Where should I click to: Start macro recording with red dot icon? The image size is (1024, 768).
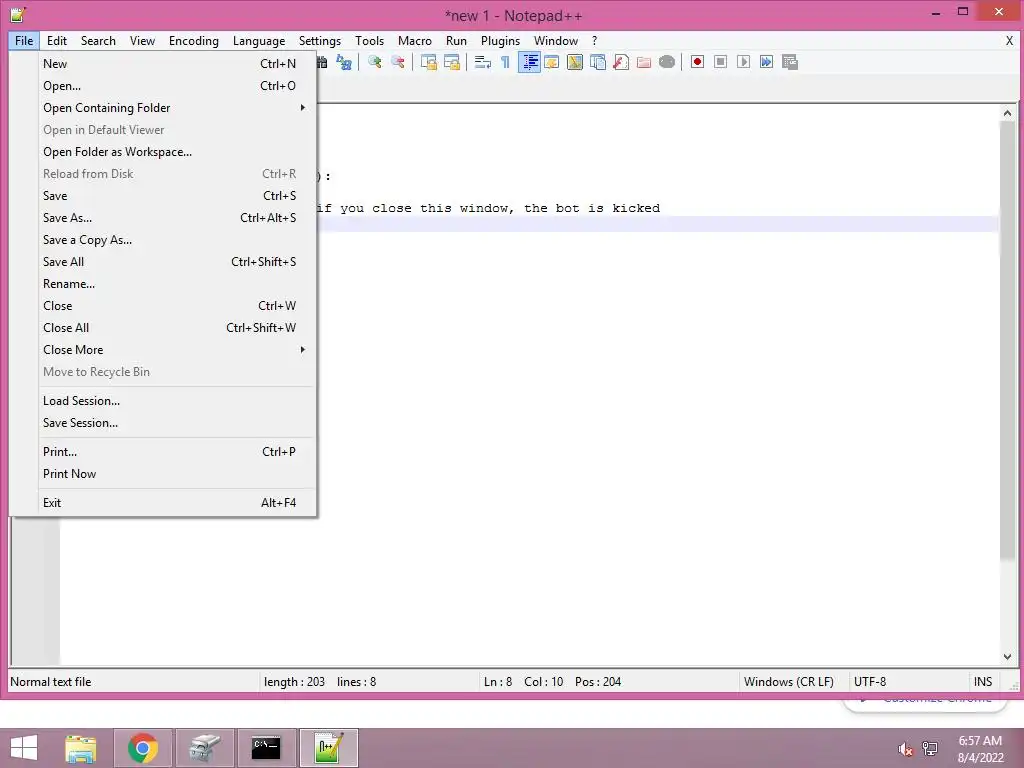click(x=697, y=62)
